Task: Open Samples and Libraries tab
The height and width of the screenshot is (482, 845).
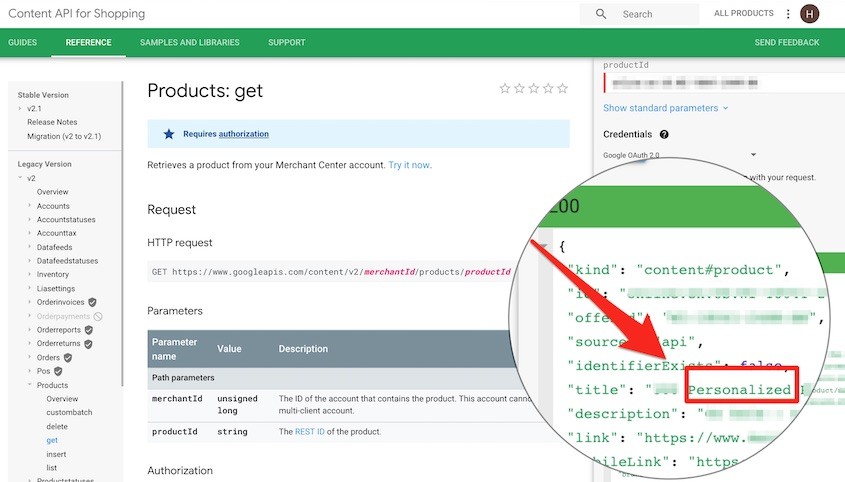Action: tap(190, 42)
